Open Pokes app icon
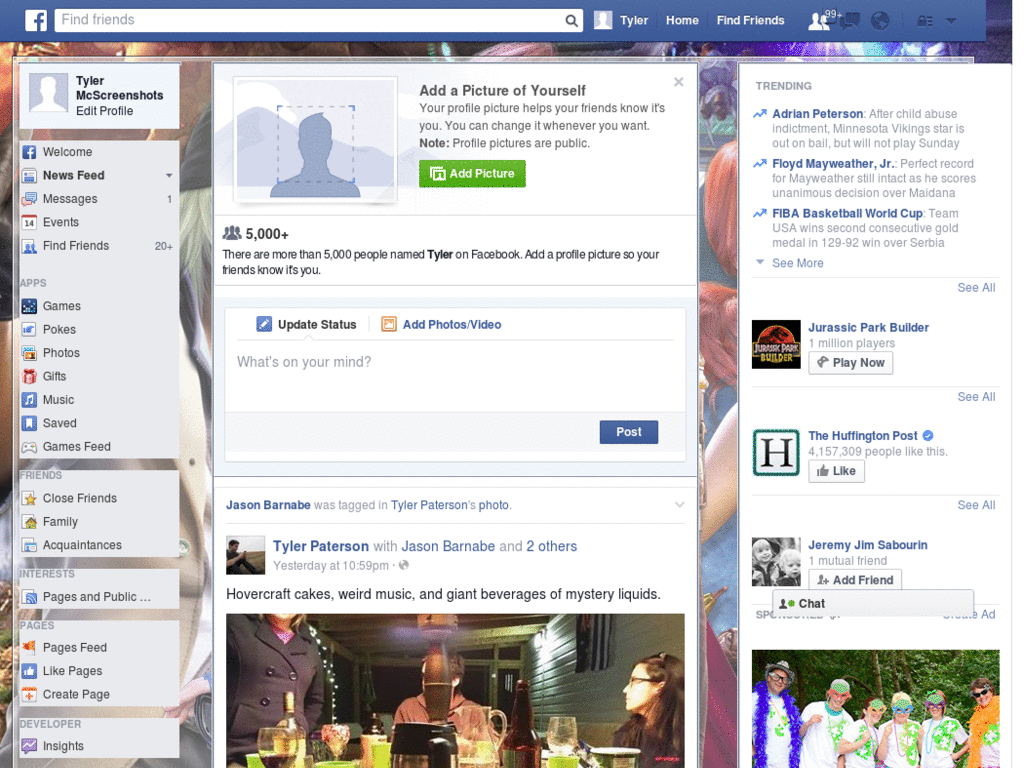Image resolution: width=1024 pixels, height=768 pixels. 29,330
